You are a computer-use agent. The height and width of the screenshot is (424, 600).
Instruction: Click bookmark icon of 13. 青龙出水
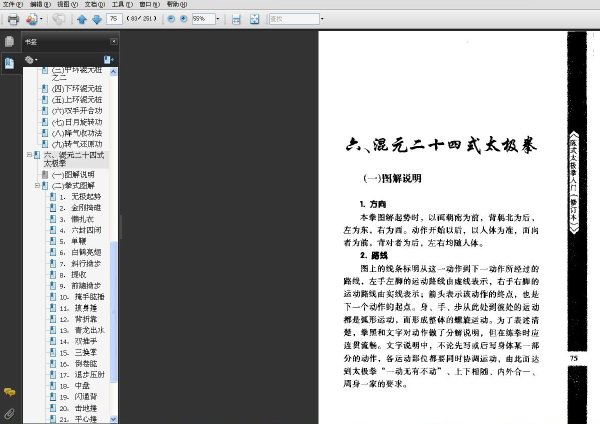coord(53,330)
